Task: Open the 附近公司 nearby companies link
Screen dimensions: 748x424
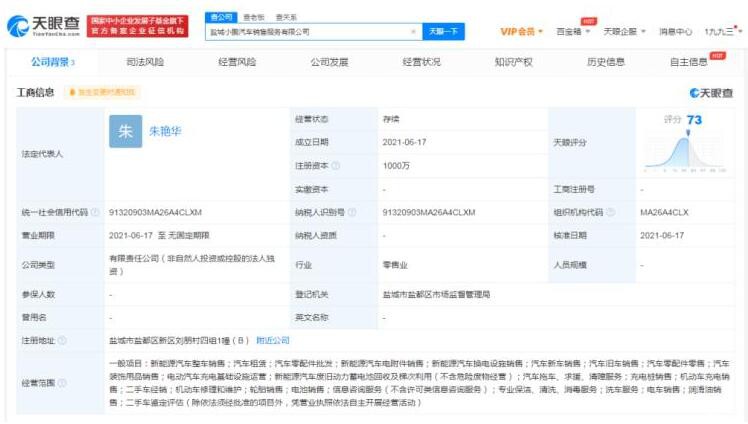Action: tap(273, 341)
